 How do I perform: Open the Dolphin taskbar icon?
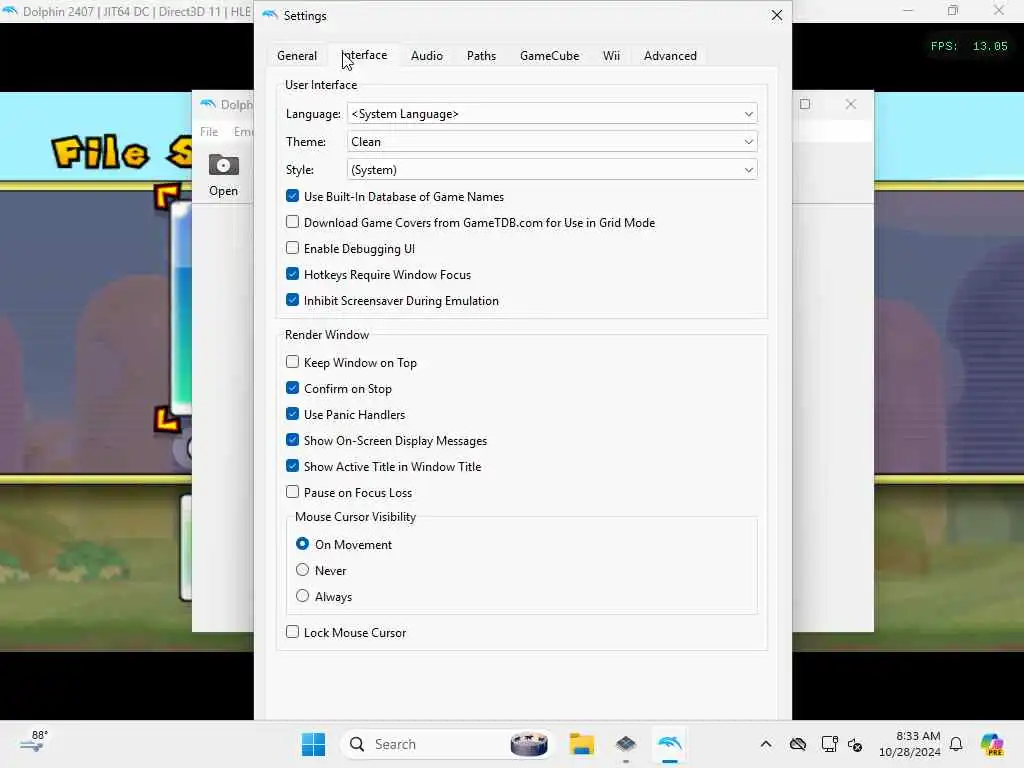[669, 744]
